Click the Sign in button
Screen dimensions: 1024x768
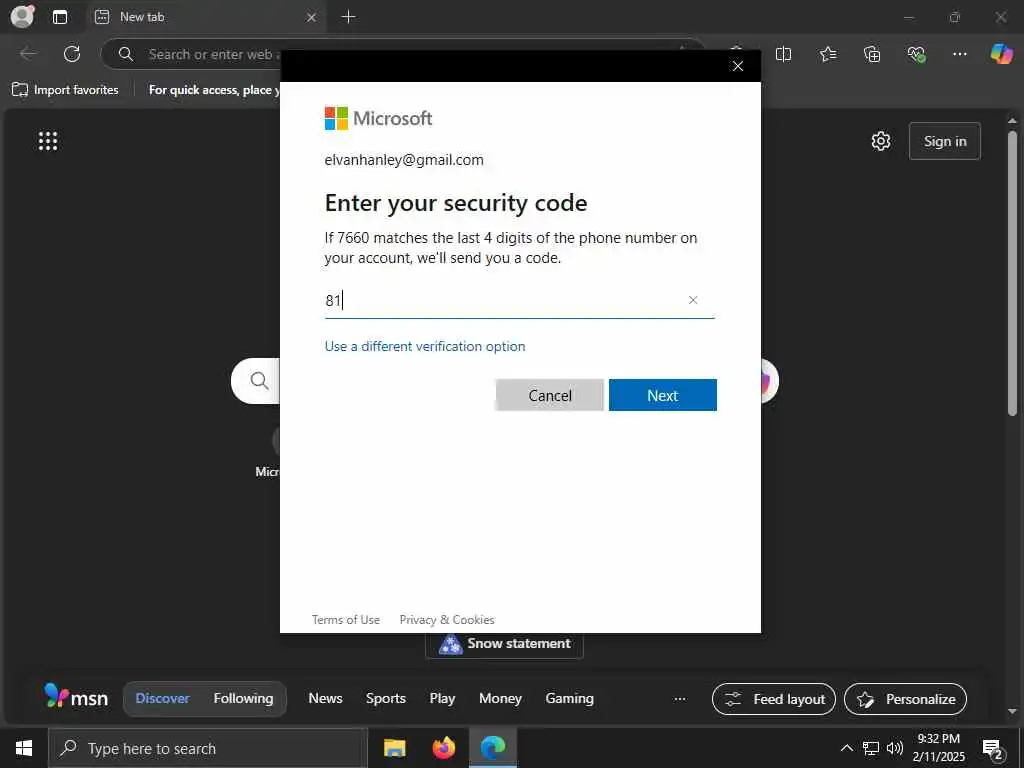point(944,141)
